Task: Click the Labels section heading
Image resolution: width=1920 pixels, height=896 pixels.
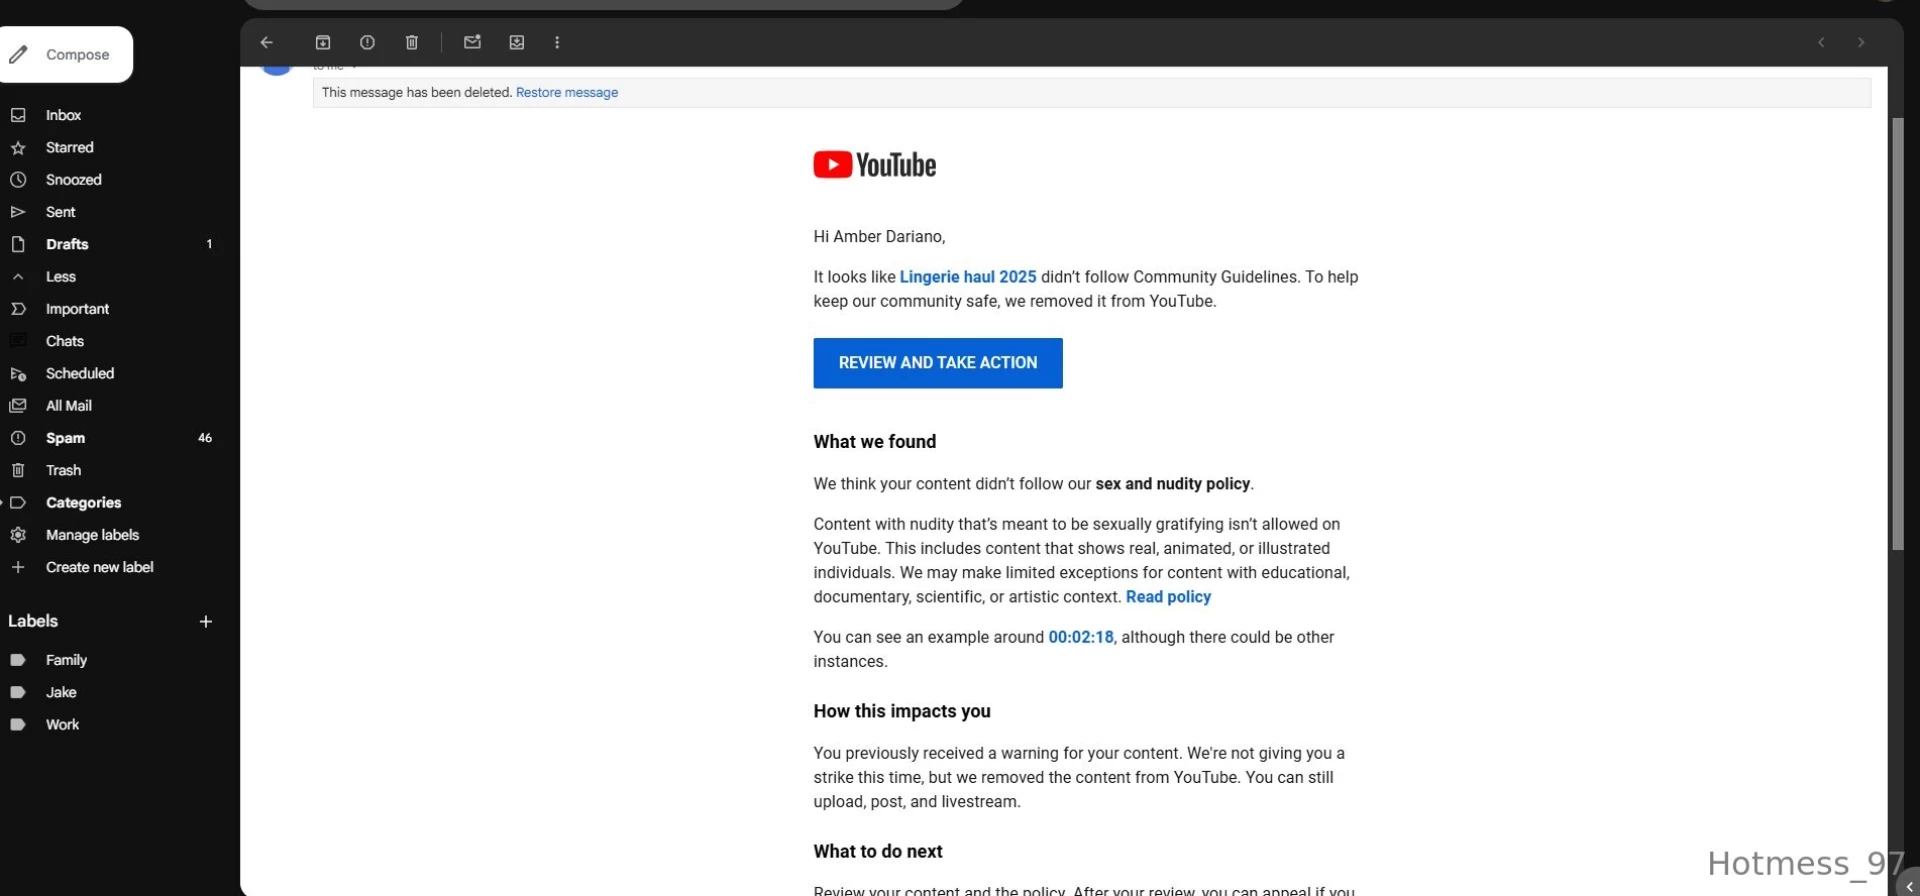Action: pos(33,621)
